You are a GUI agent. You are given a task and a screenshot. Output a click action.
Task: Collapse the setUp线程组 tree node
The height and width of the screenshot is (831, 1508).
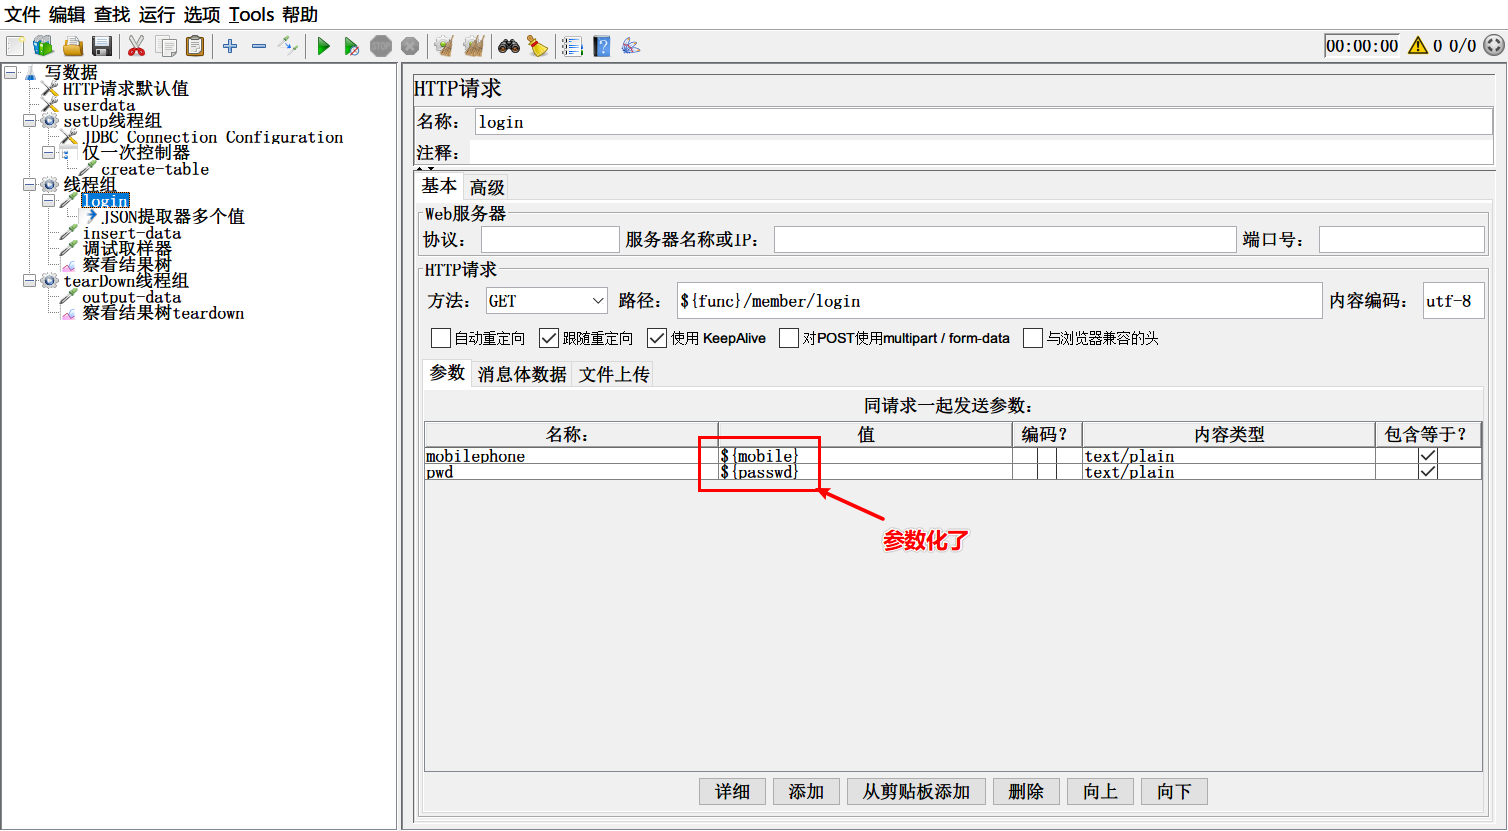click(x=30, y=121)
